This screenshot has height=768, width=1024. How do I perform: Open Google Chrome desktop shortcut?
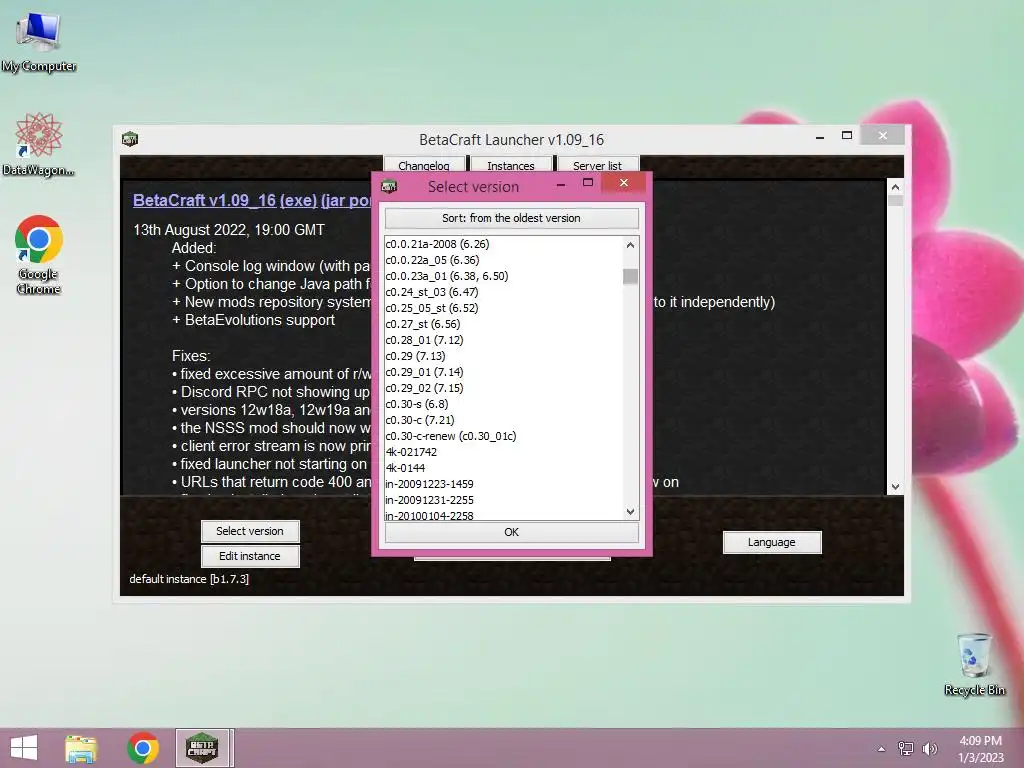tap(39, 255)
